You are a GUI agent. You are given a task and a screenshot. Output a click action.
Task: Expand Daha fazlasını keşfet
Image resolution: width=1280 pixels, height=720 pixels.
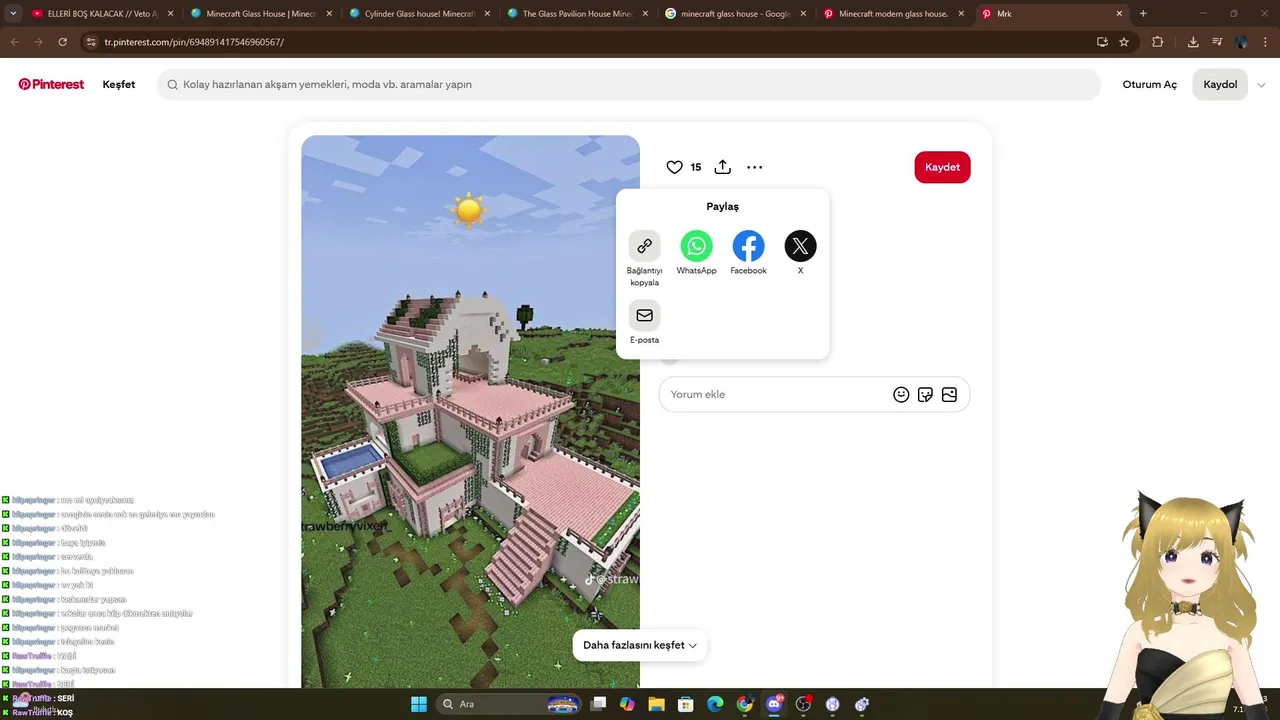(x=640, y=645)
